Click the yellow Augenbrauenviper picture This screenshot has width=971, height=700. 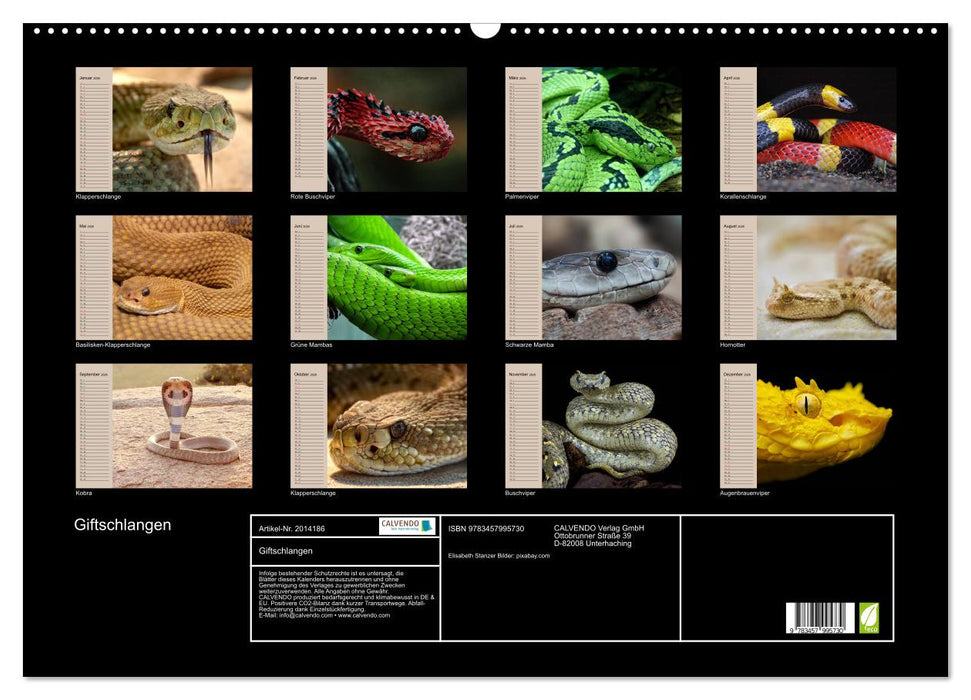coord(826,425)
